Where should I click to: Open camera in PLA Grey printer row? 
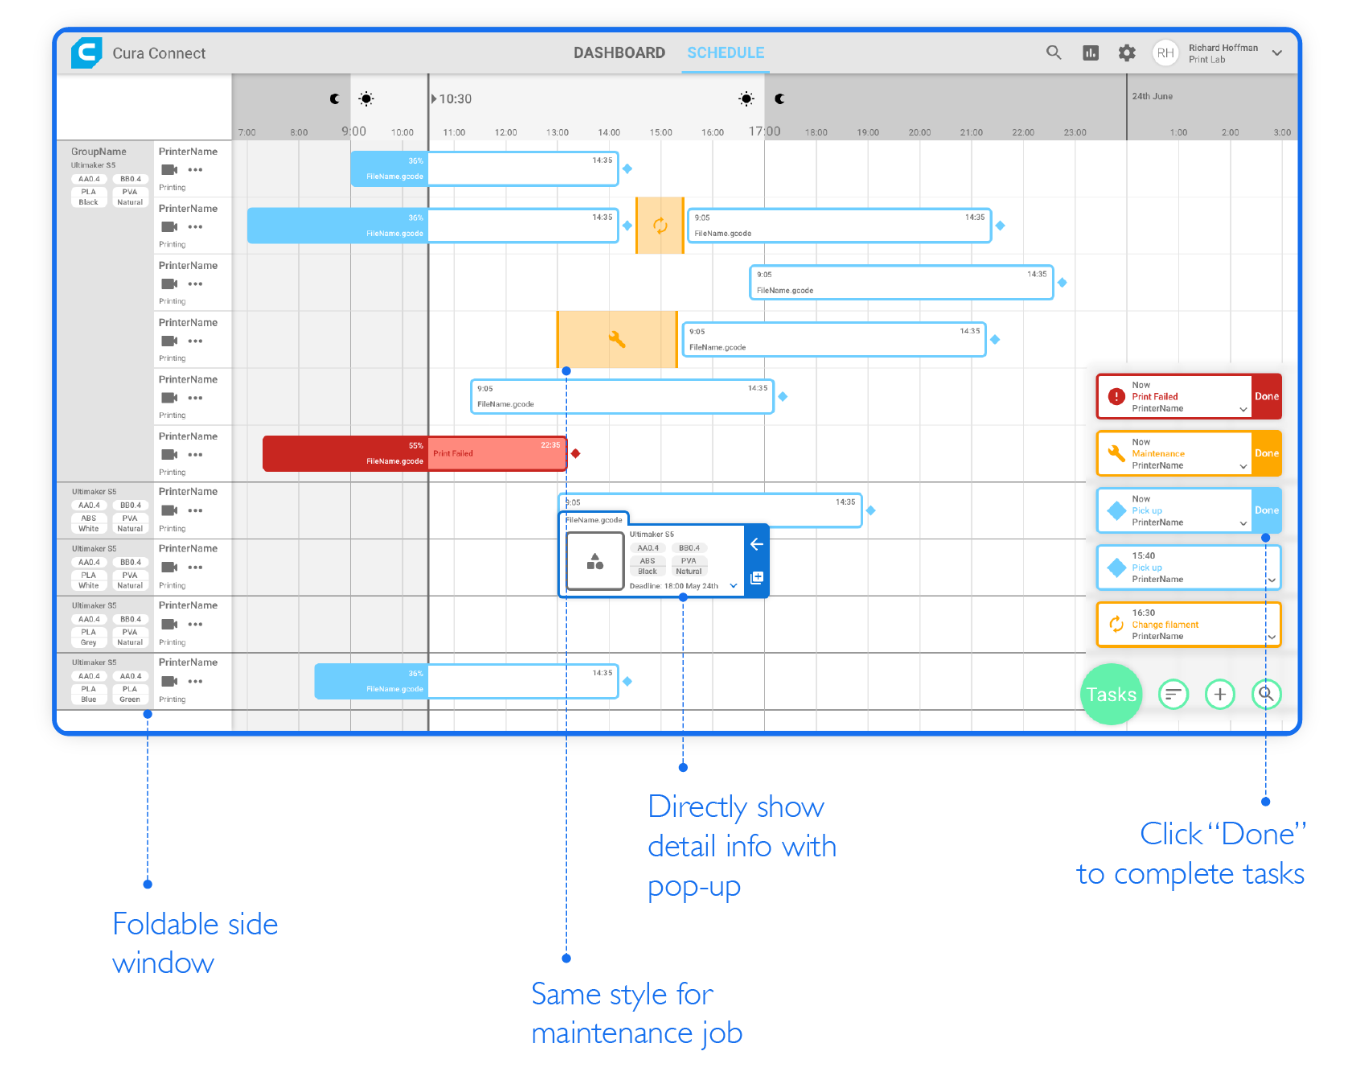click(x=169, y=625)
